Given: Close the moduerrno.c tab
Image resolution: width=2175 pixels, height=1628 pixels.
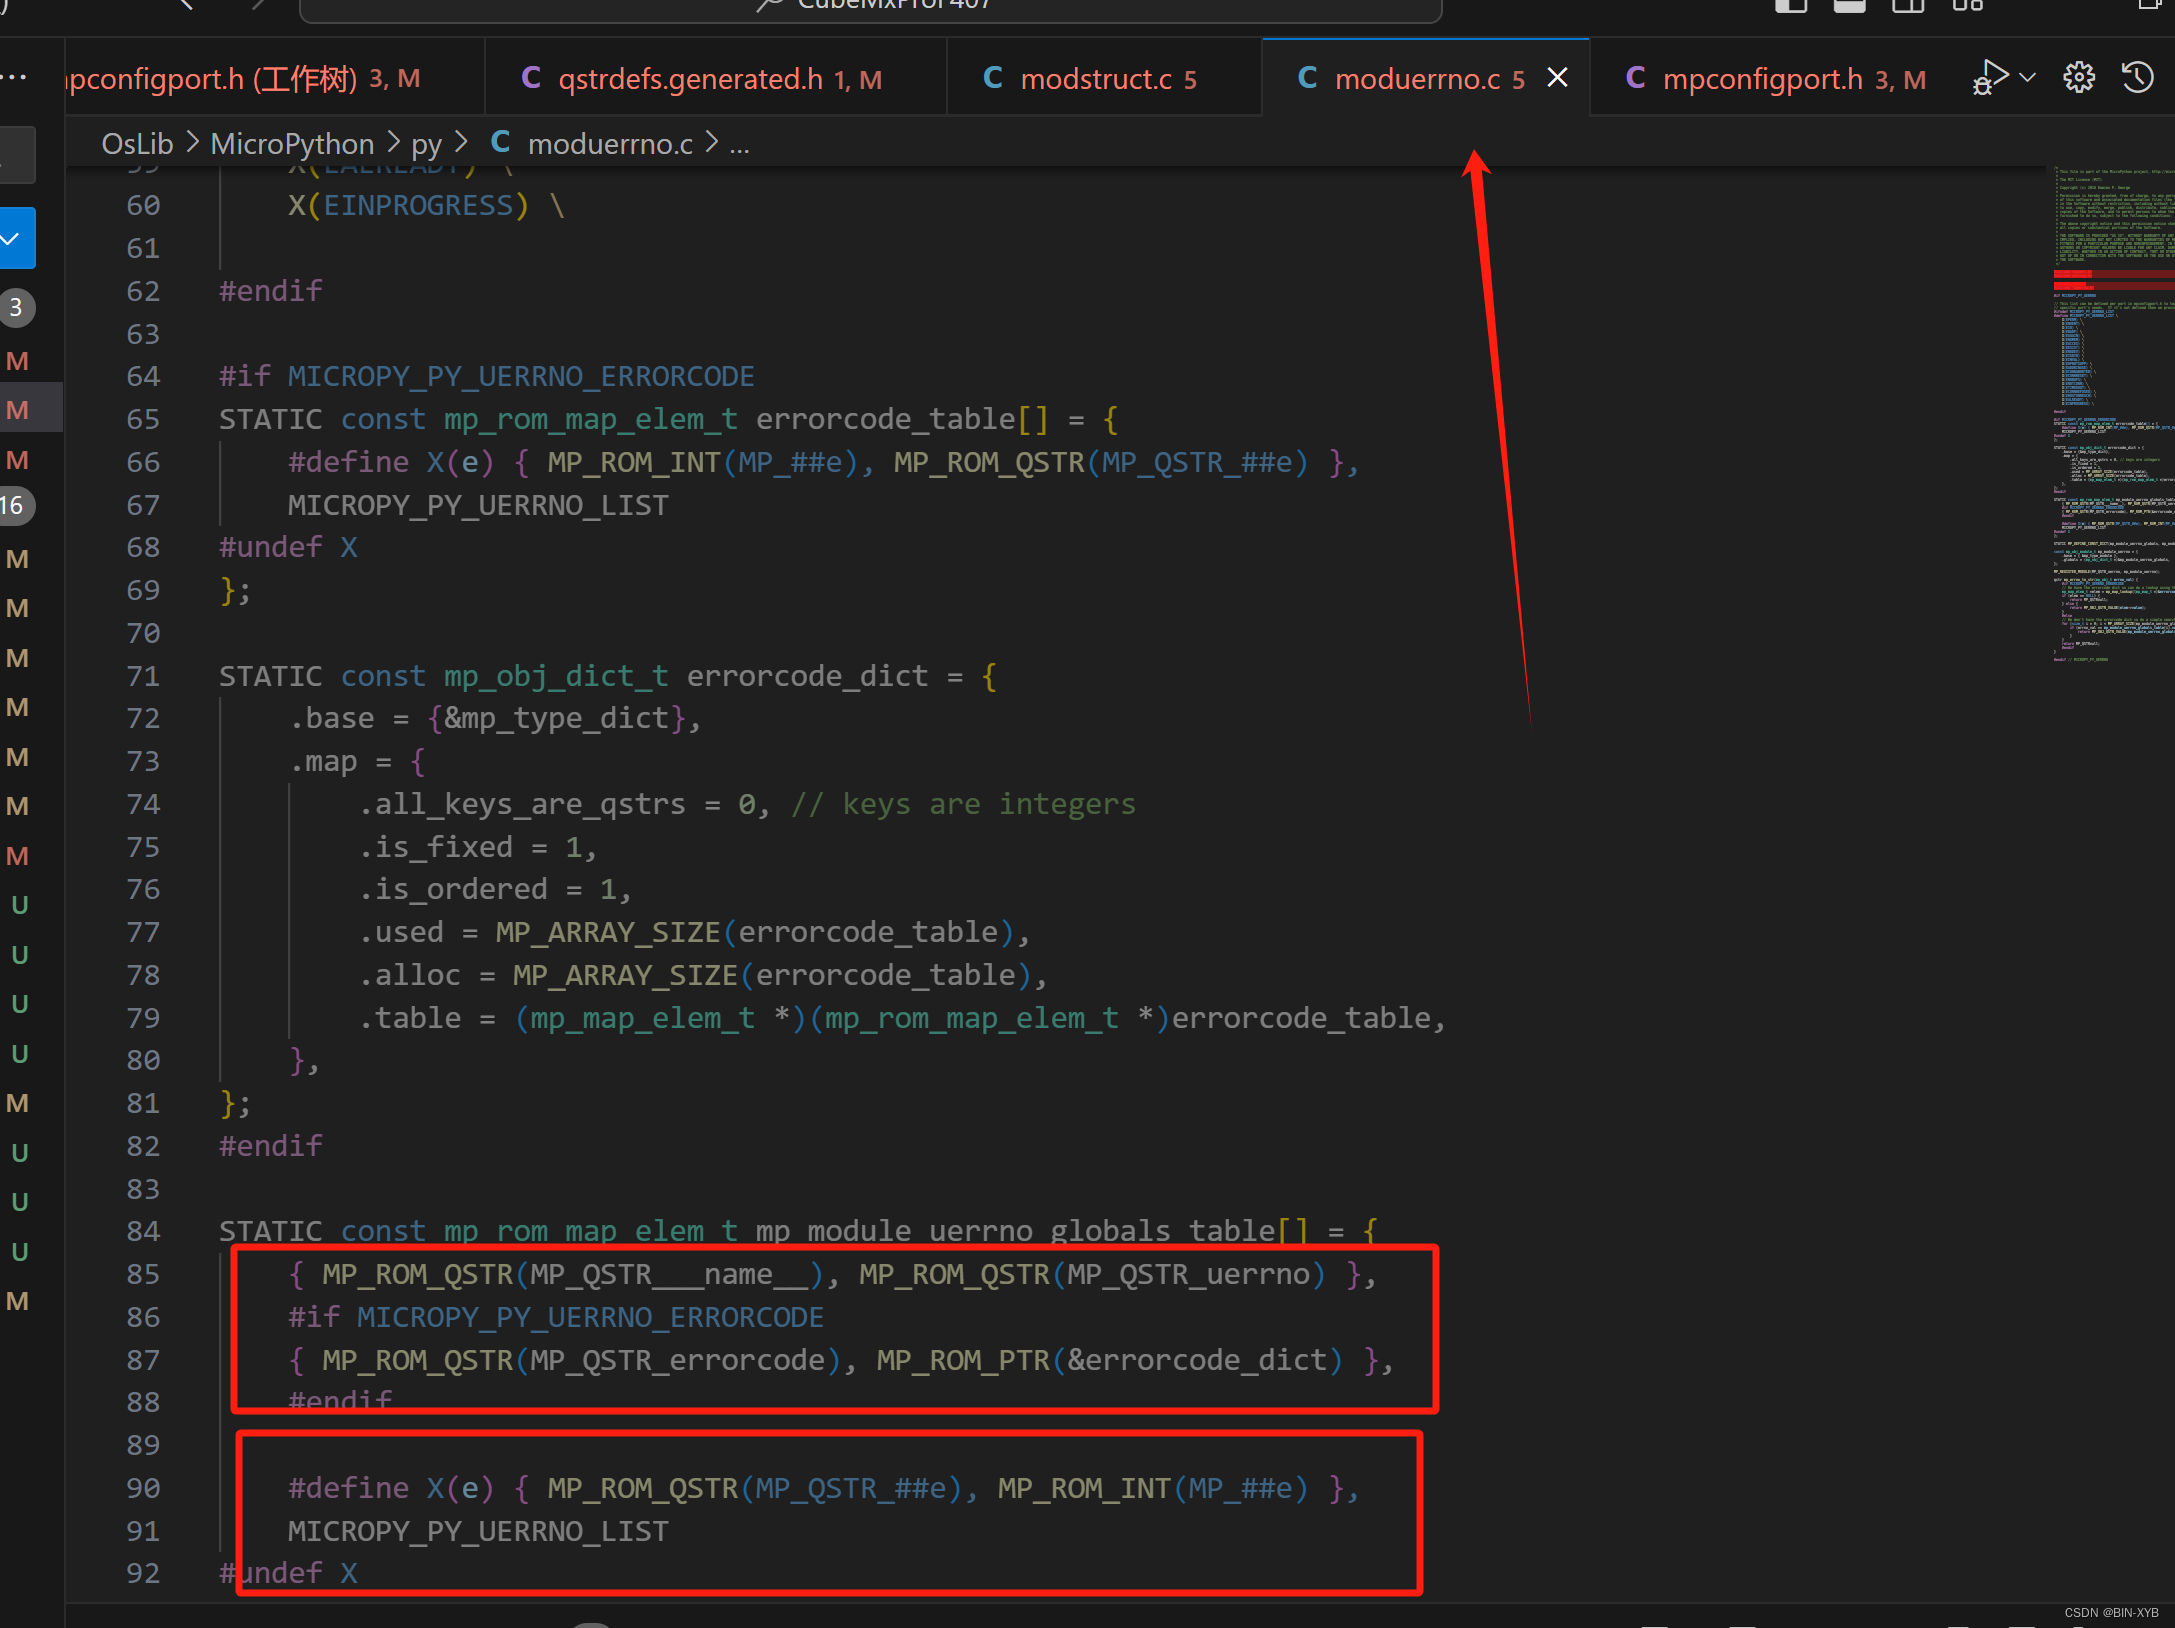Looking at the screenshot, I should tap(1557, 78).
